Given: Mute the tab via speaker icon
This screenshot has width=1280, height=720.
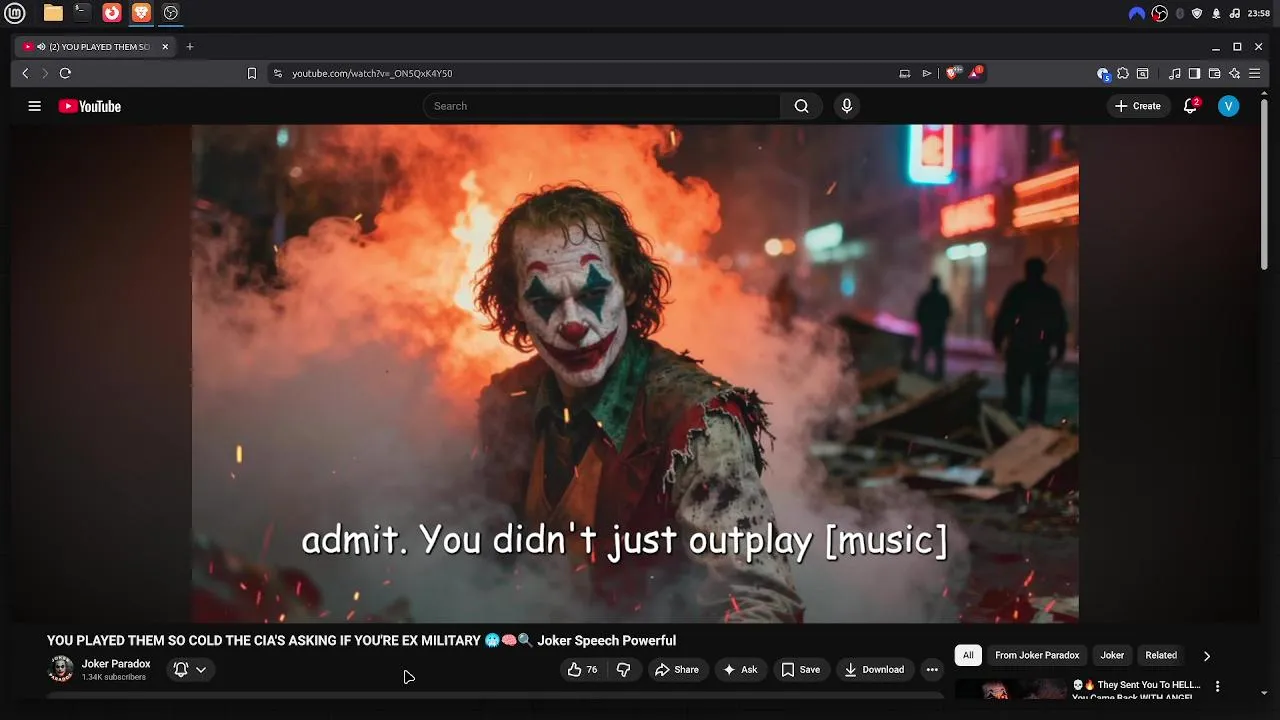Looking at the screenshot, I should 41,47.
